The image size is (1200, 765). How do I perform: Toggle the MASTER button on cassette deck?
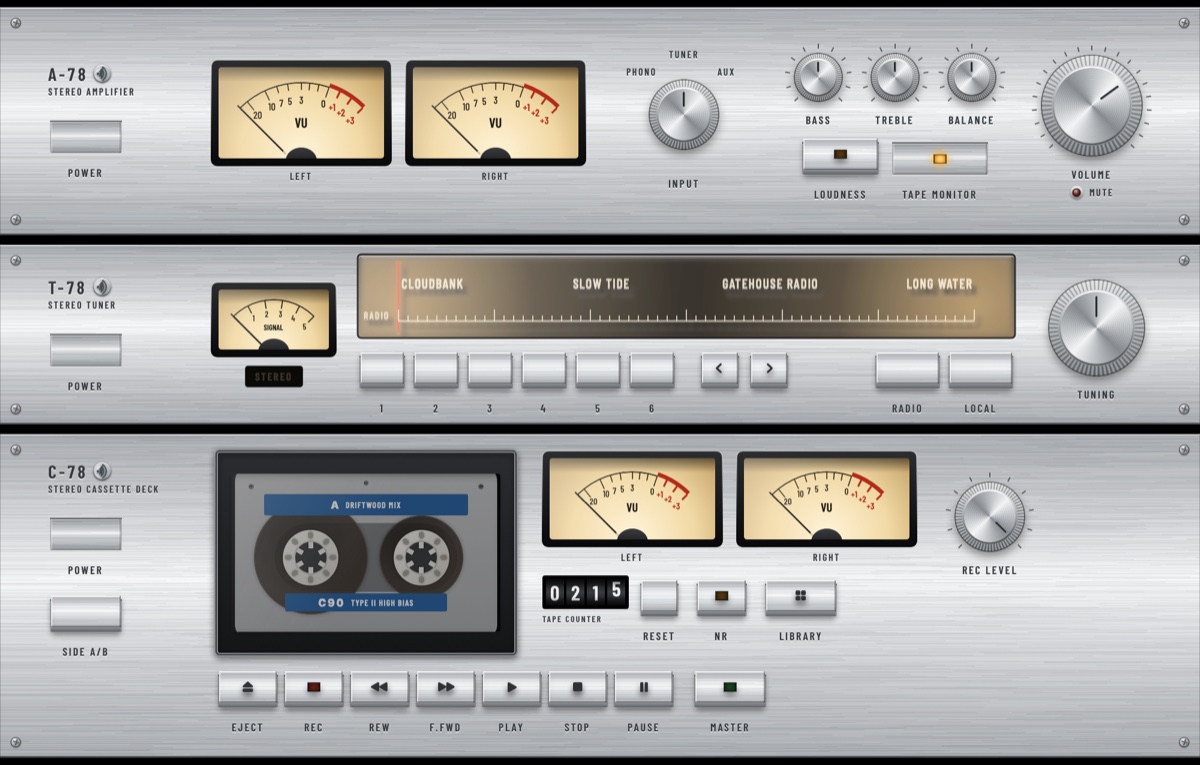click(730, 688)
